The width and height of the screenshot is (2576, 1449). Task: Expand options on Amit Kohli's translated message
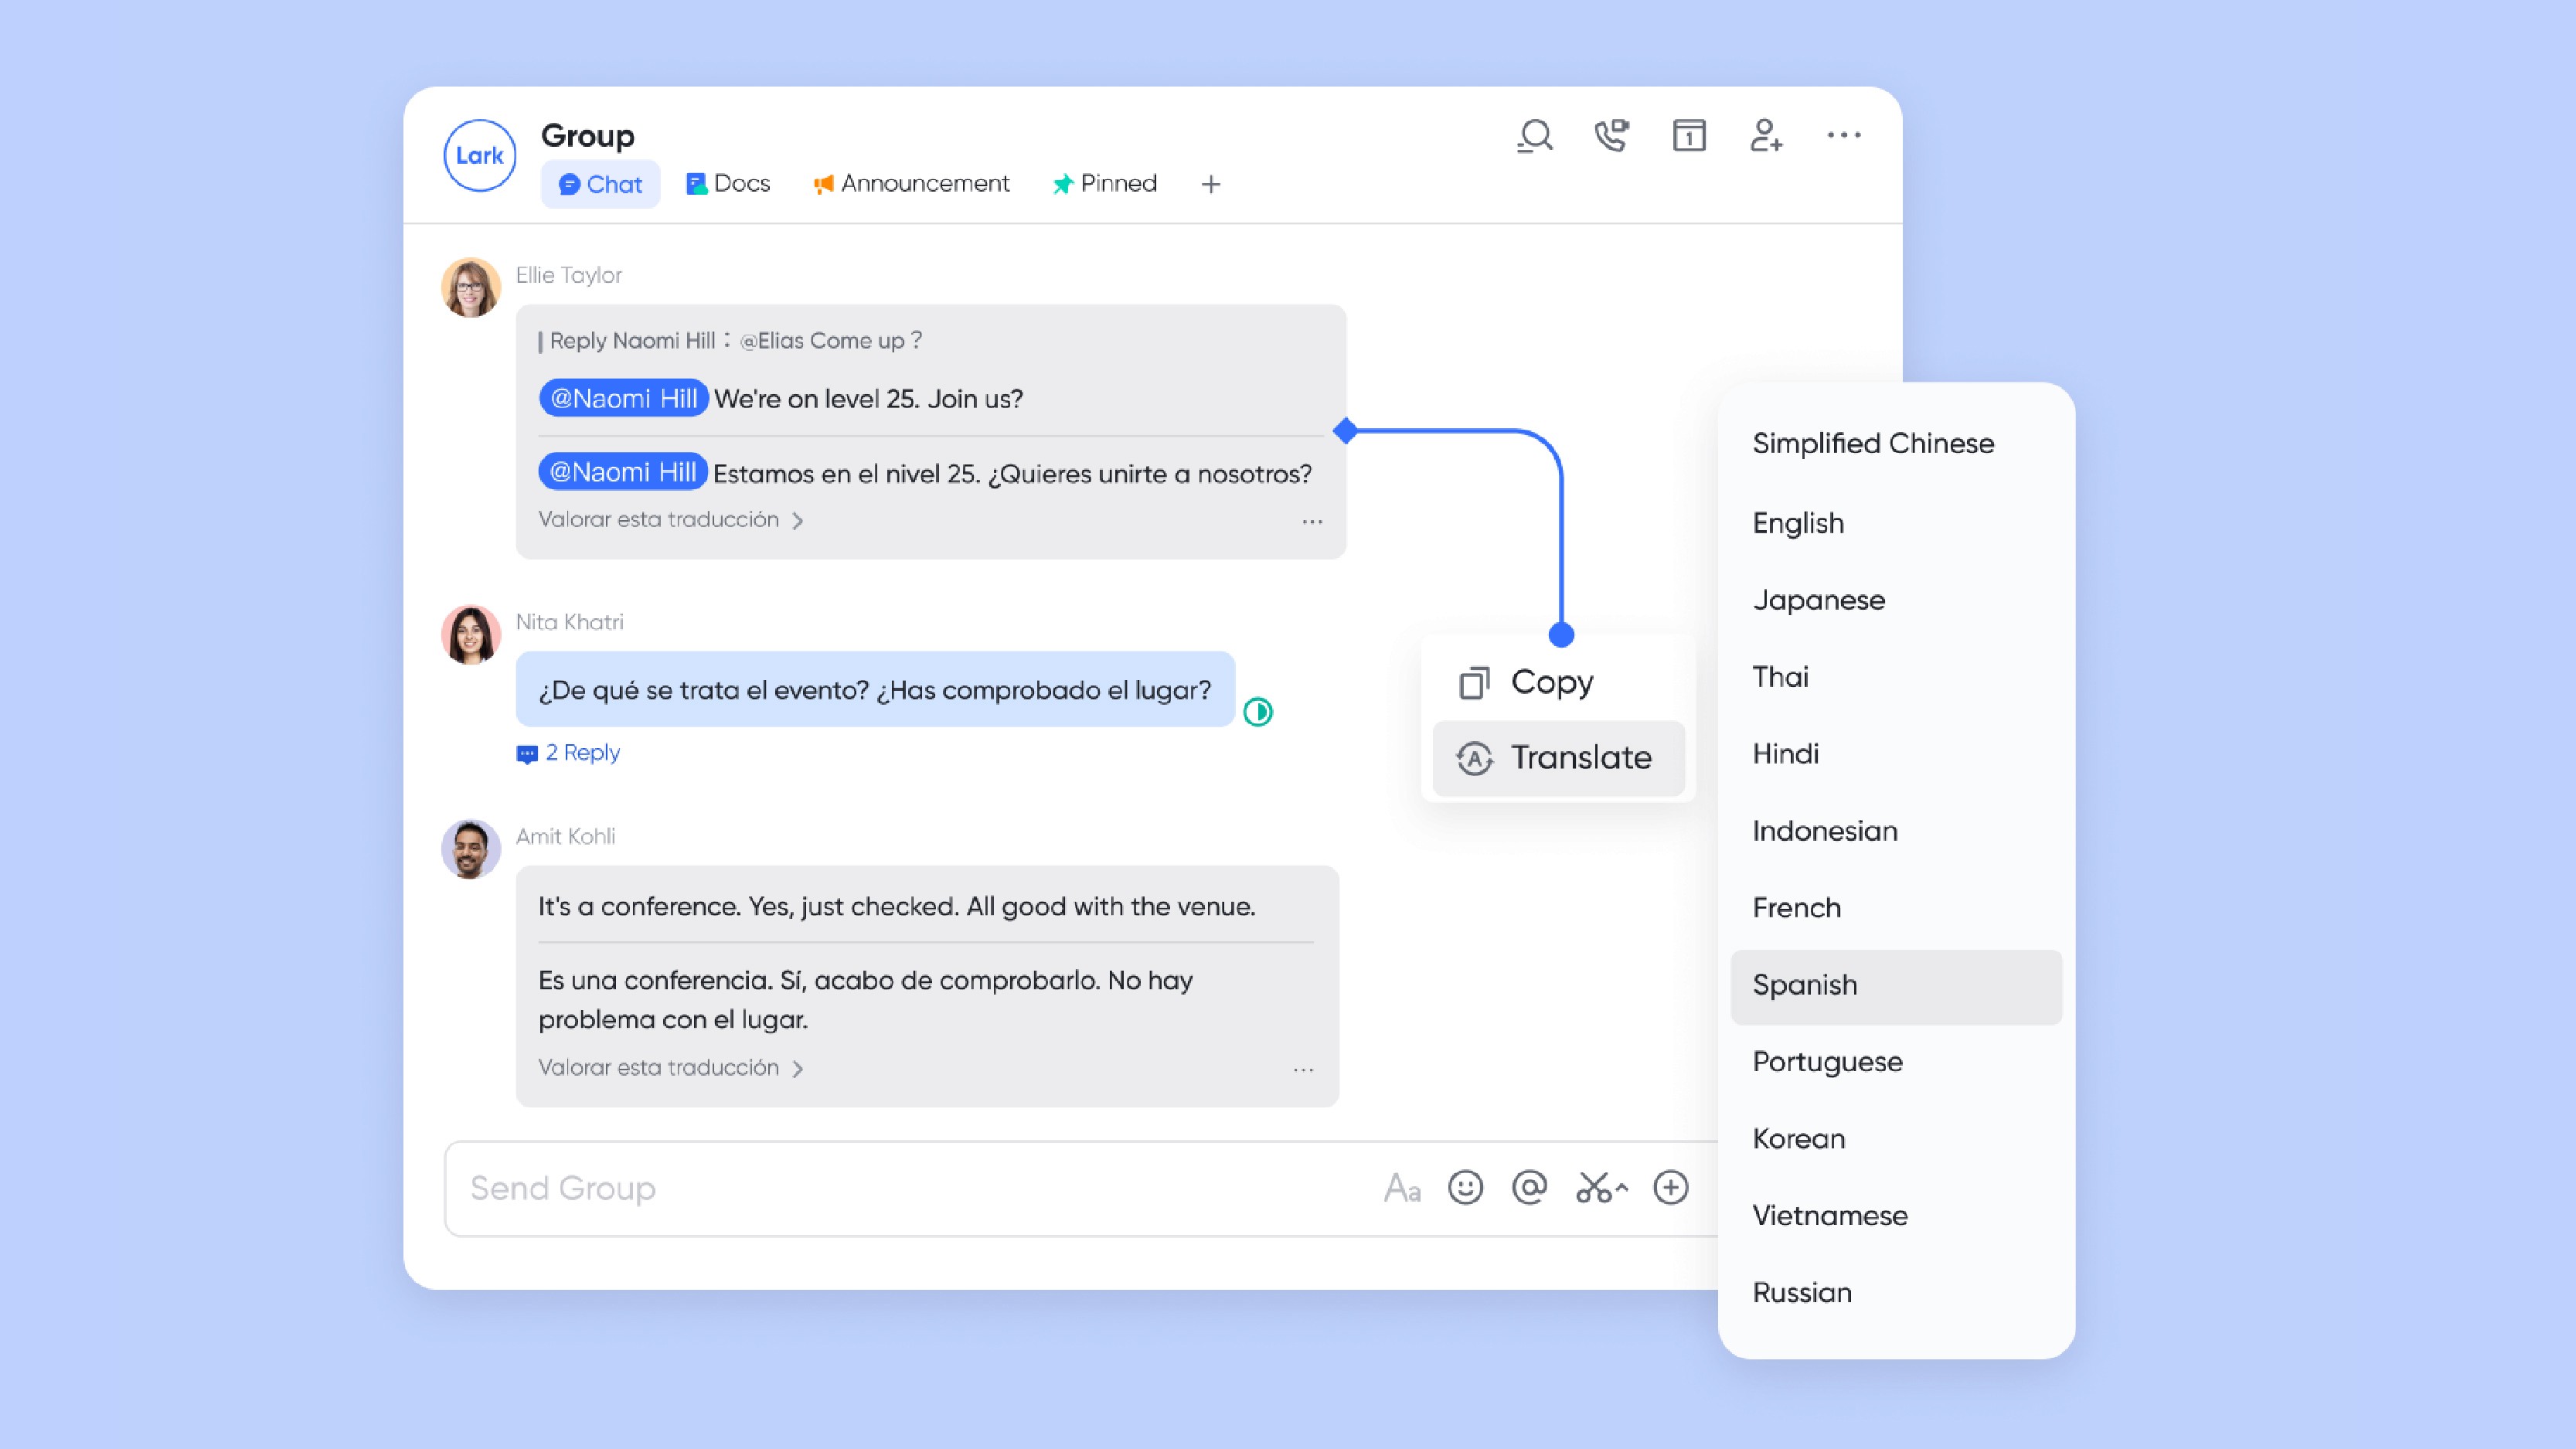tap(1303, 1070)
